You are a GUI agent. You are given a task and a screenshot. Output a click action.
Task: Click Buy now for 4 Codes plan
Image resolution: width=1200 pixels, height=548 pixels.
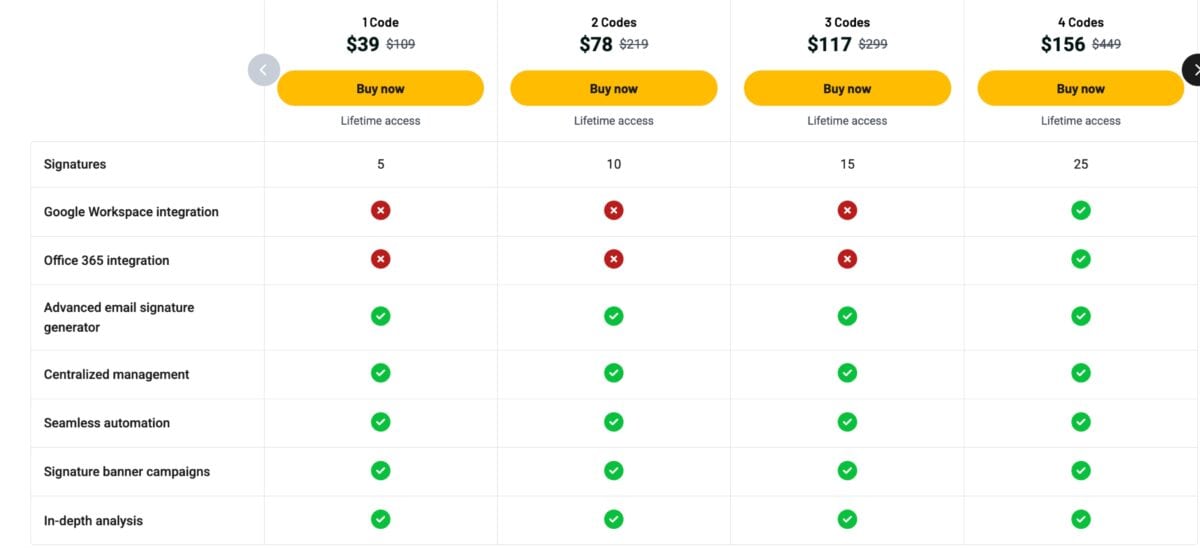pyautogui.click(x=1081, y=88)
